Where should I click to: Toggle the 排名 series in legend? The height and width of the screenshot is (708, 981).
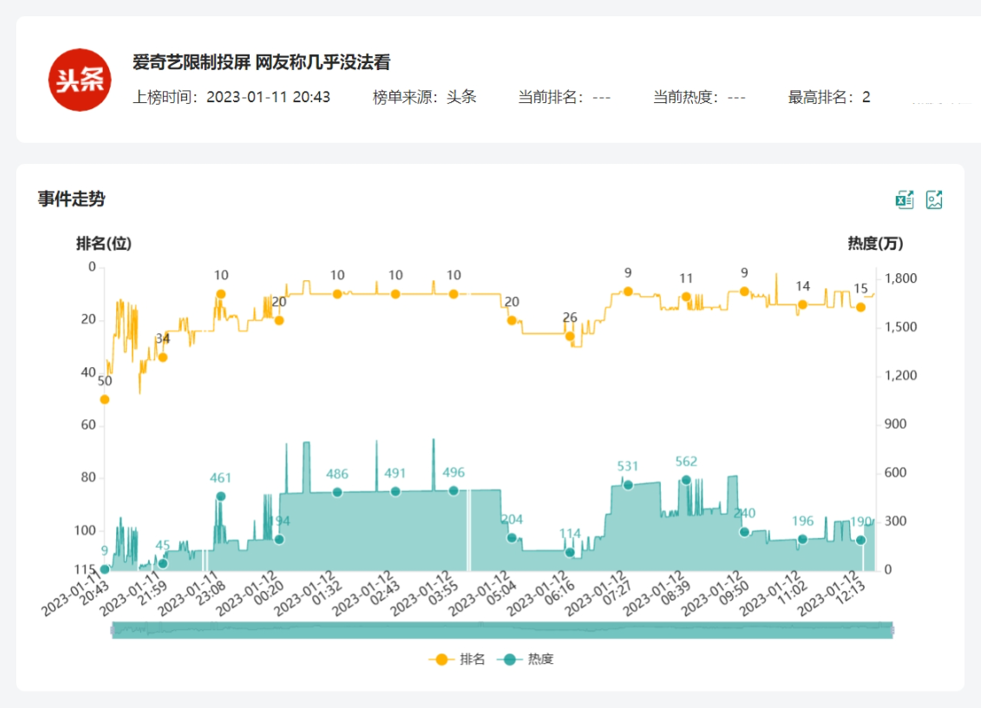click(458, 659)
